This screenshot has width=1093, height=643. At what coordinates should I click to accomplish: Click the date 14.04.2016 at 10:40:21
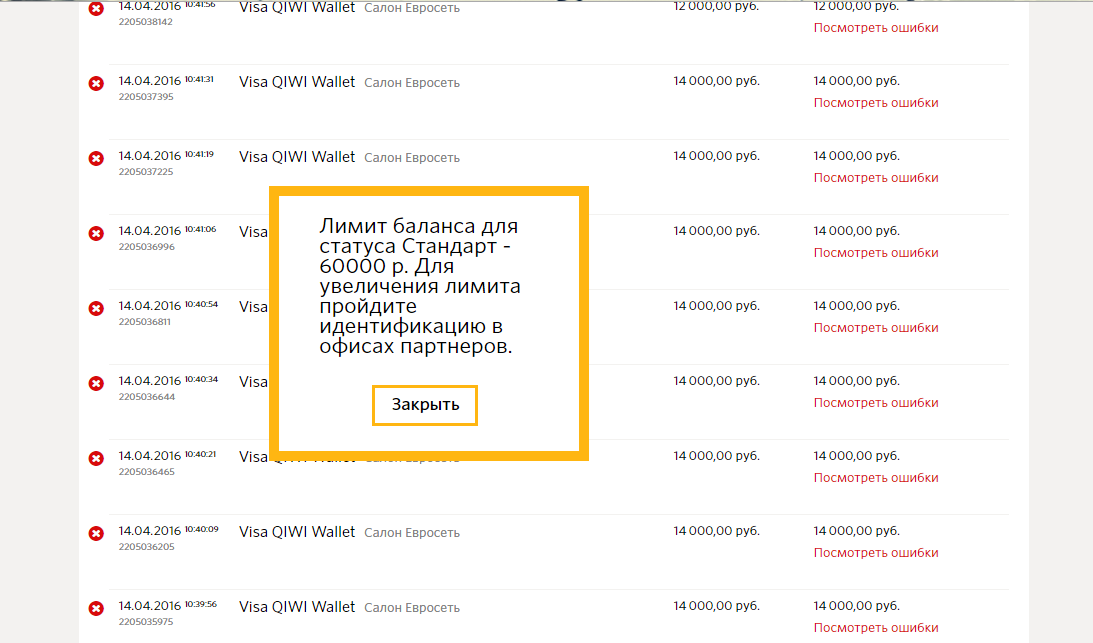149,455
